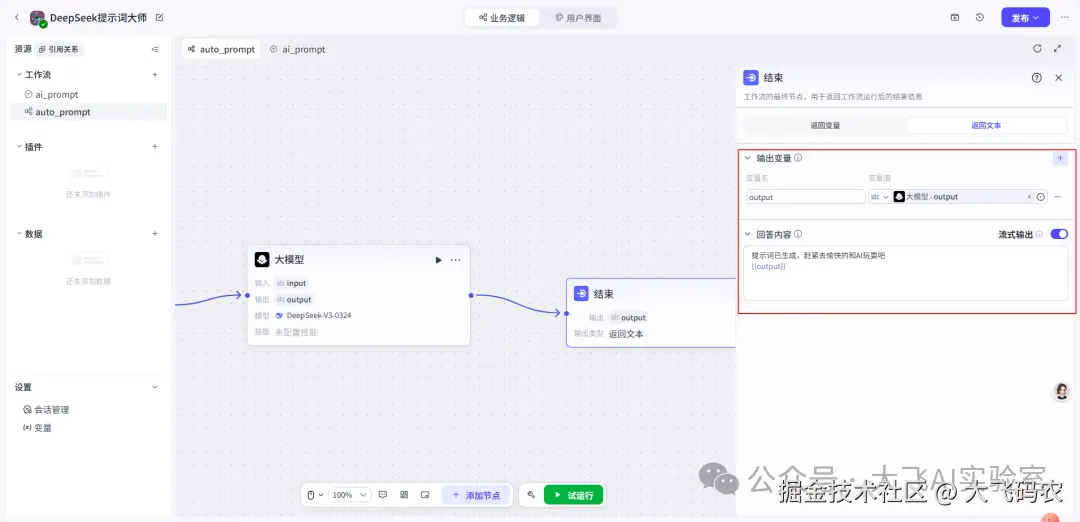Switch to 用户界面 tab
Image resolution: width=1080 pixels, height=522 pixels.
click(x=578, y=18)
